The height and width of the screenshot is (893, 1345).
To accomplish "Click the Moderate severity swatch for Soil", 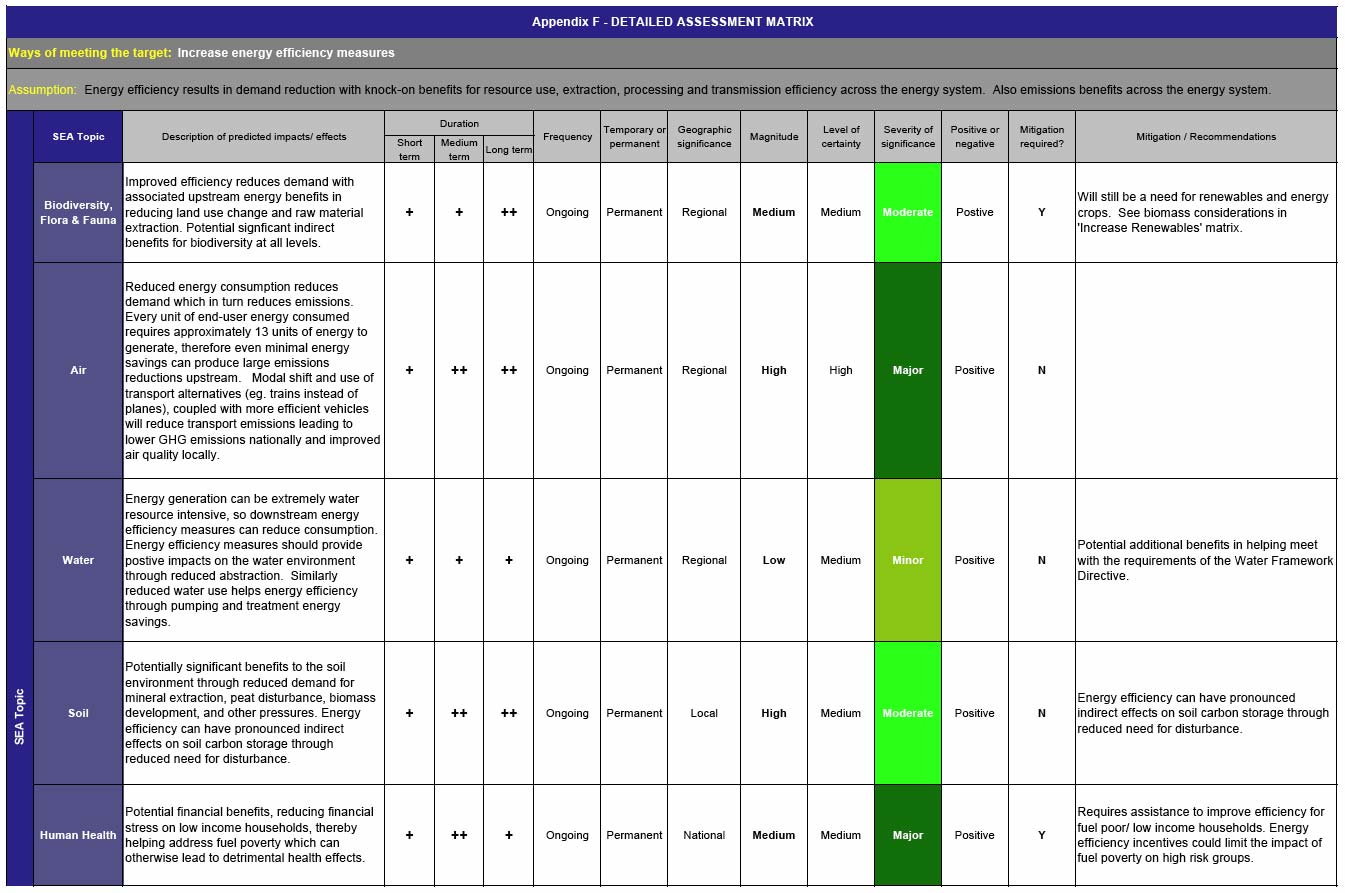I will [x=908, y=713].
